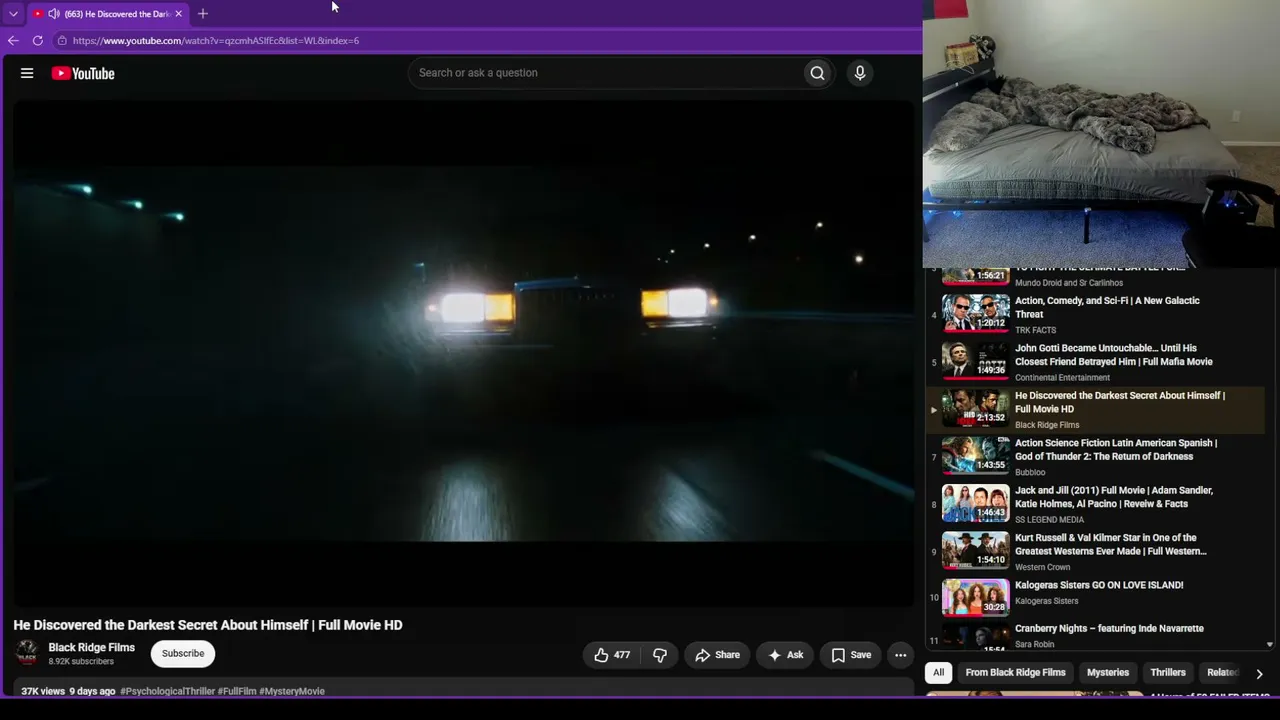Open the #MysteryMovie hashtag
Image resolution: width=1280 pixels, height=720 pixels.
pos(292,691)
